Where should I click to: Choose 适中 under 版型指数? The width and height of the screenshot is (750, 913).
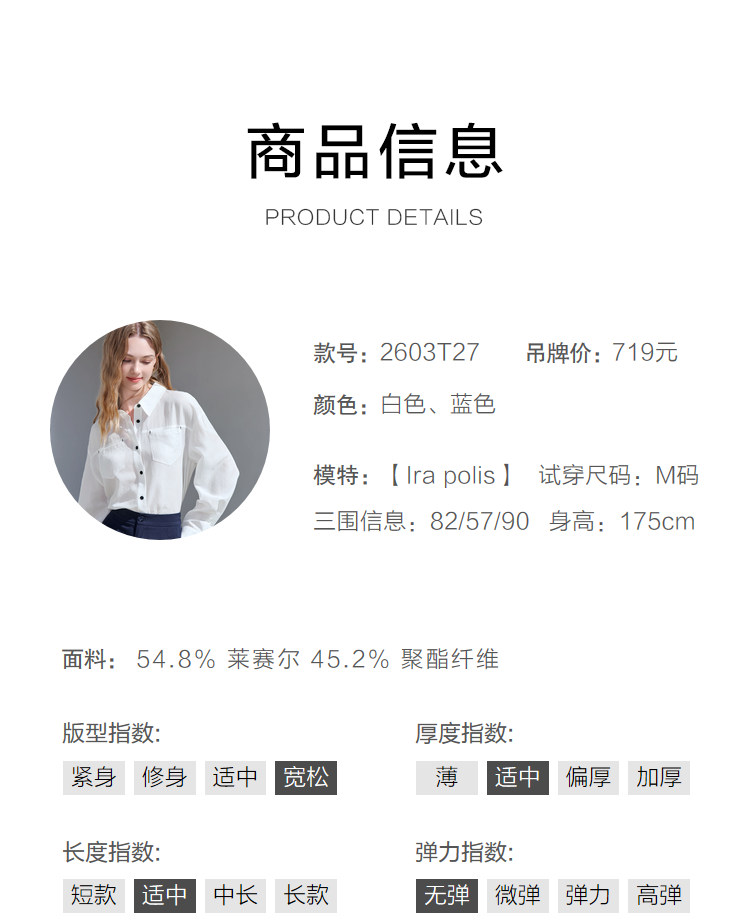coord(235,777)
